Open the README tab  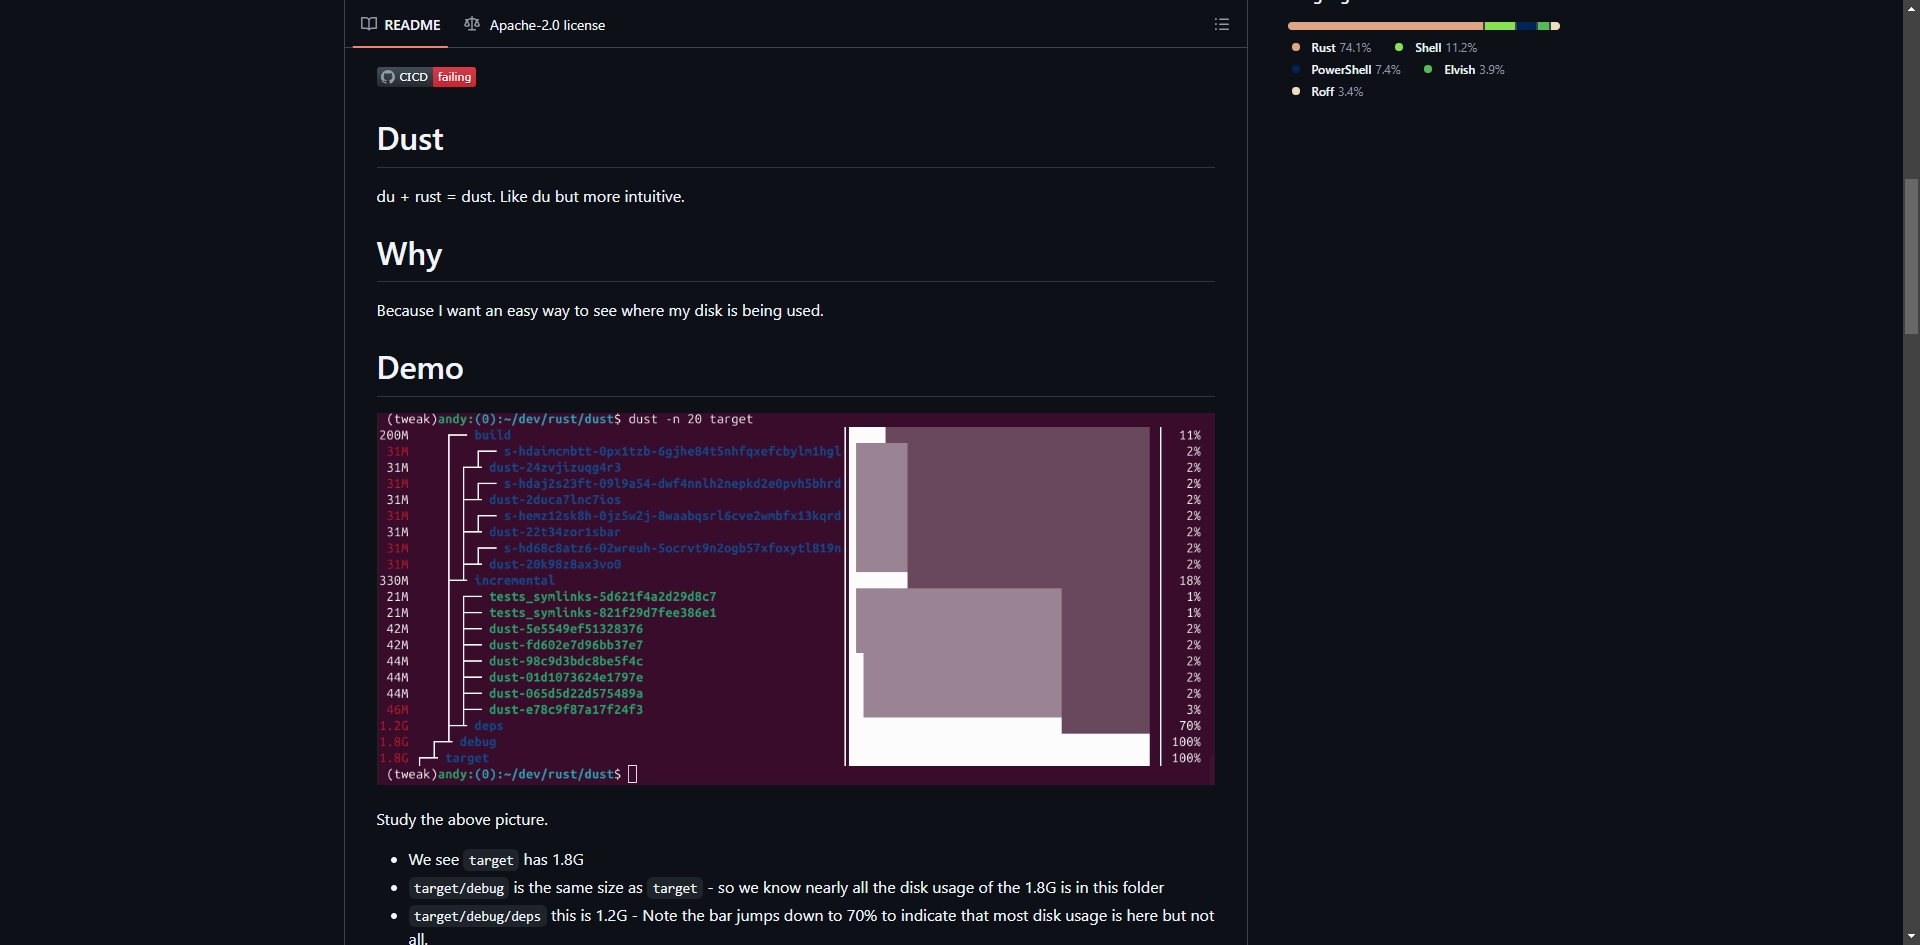click(400, 25)
